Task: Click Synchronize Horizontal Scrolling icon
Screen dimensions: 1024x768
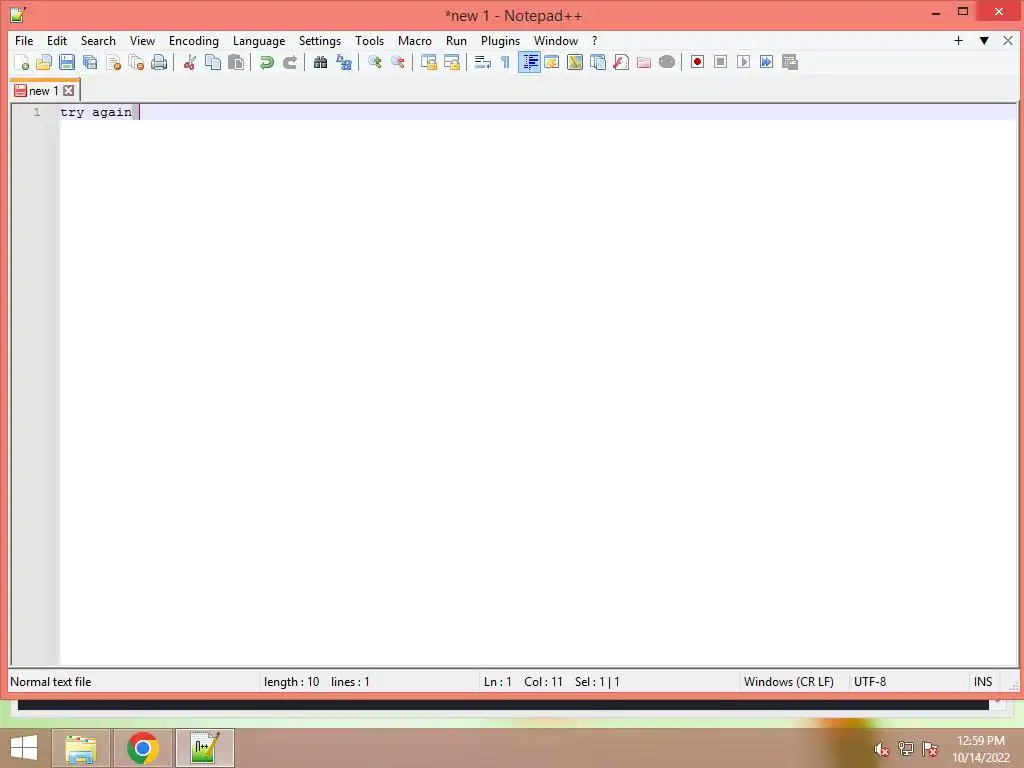Action: point(451,62)
